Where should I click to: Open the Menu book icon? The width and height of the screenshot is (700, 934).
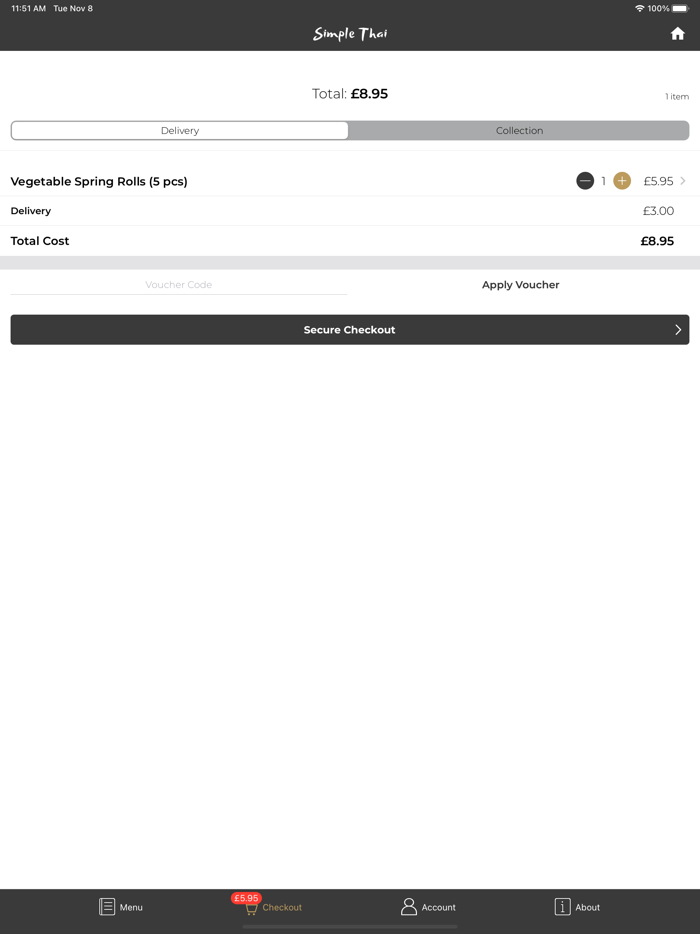tap(107, 907)
